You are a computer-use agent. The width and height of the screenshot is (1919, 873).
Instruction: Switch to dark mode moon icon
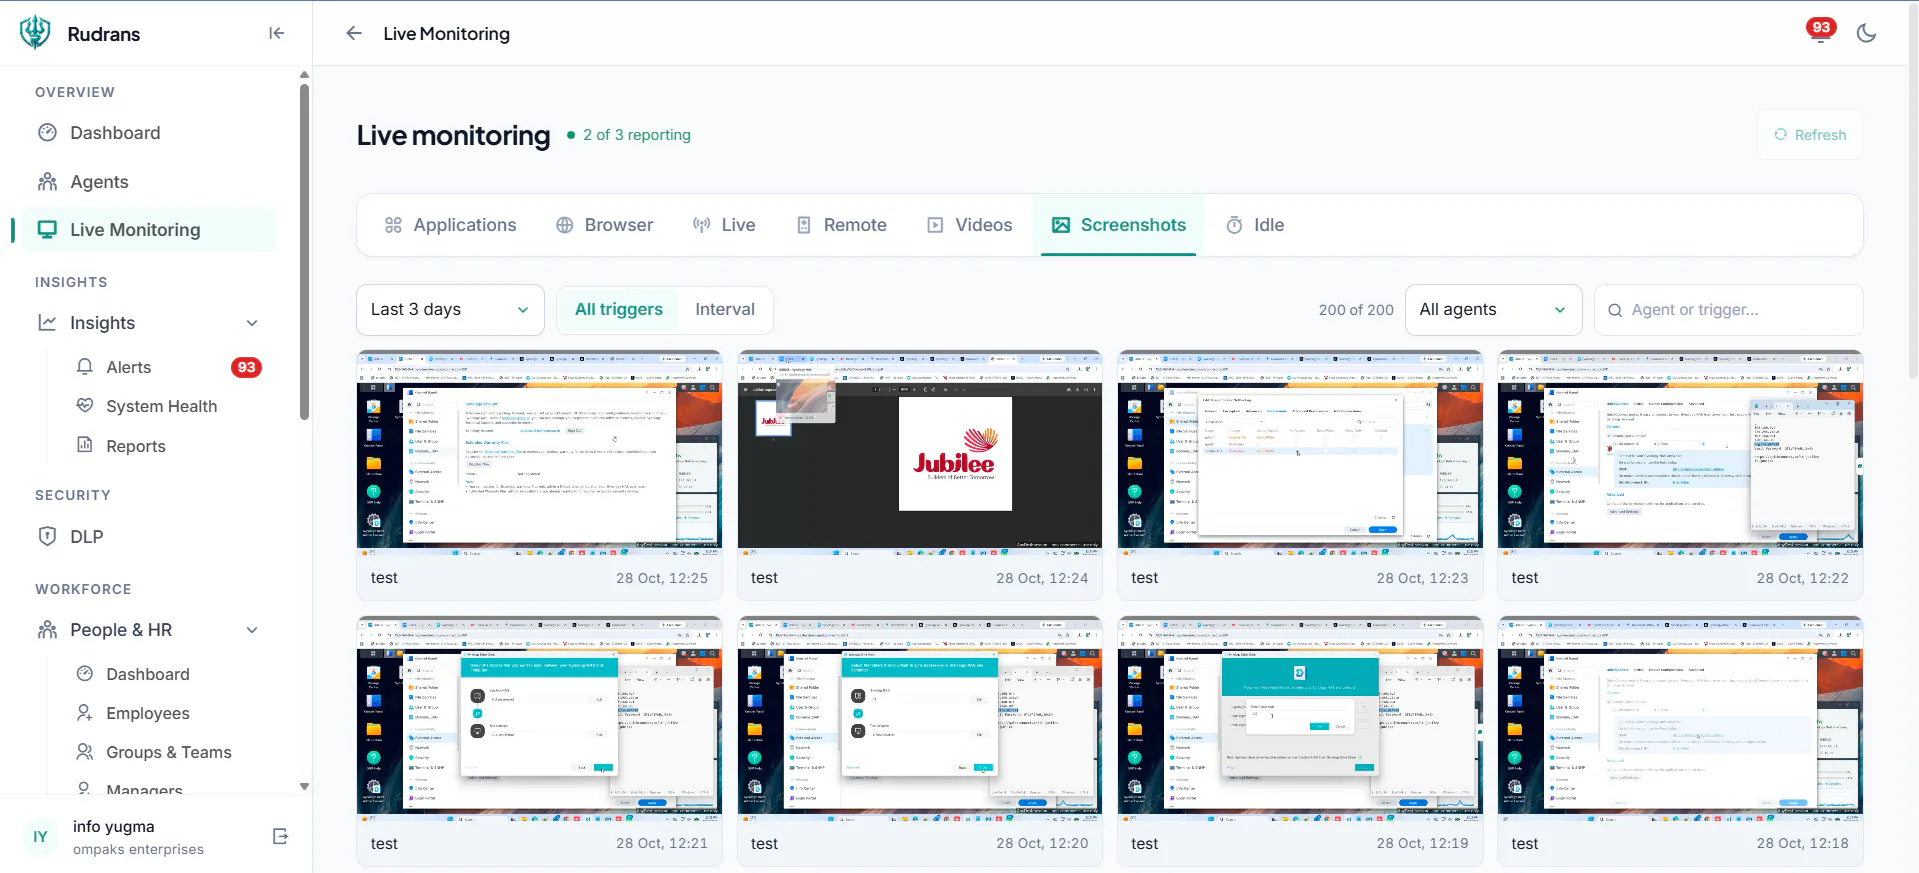click(1866, 33)
